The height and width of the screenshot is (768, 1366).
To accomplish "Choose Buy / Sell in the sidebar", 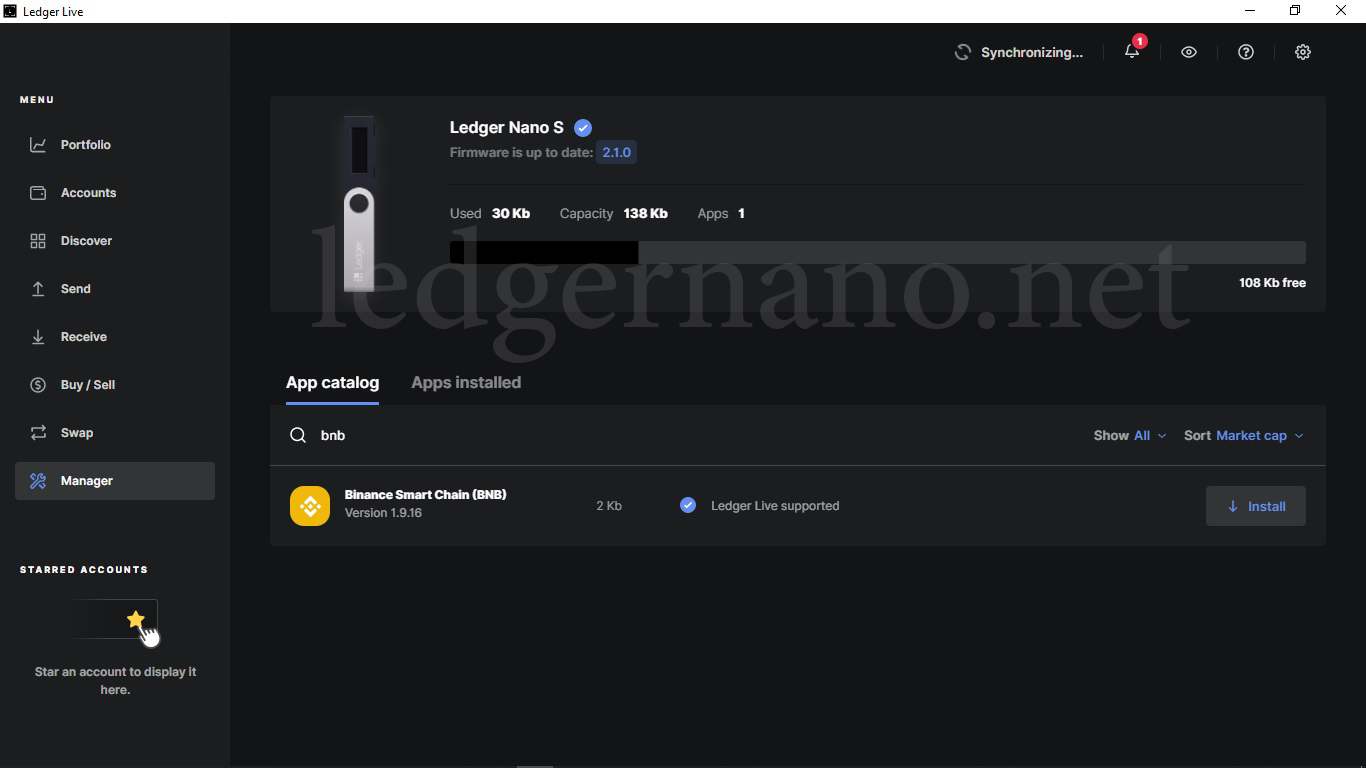I will click(x=115, y=385).
